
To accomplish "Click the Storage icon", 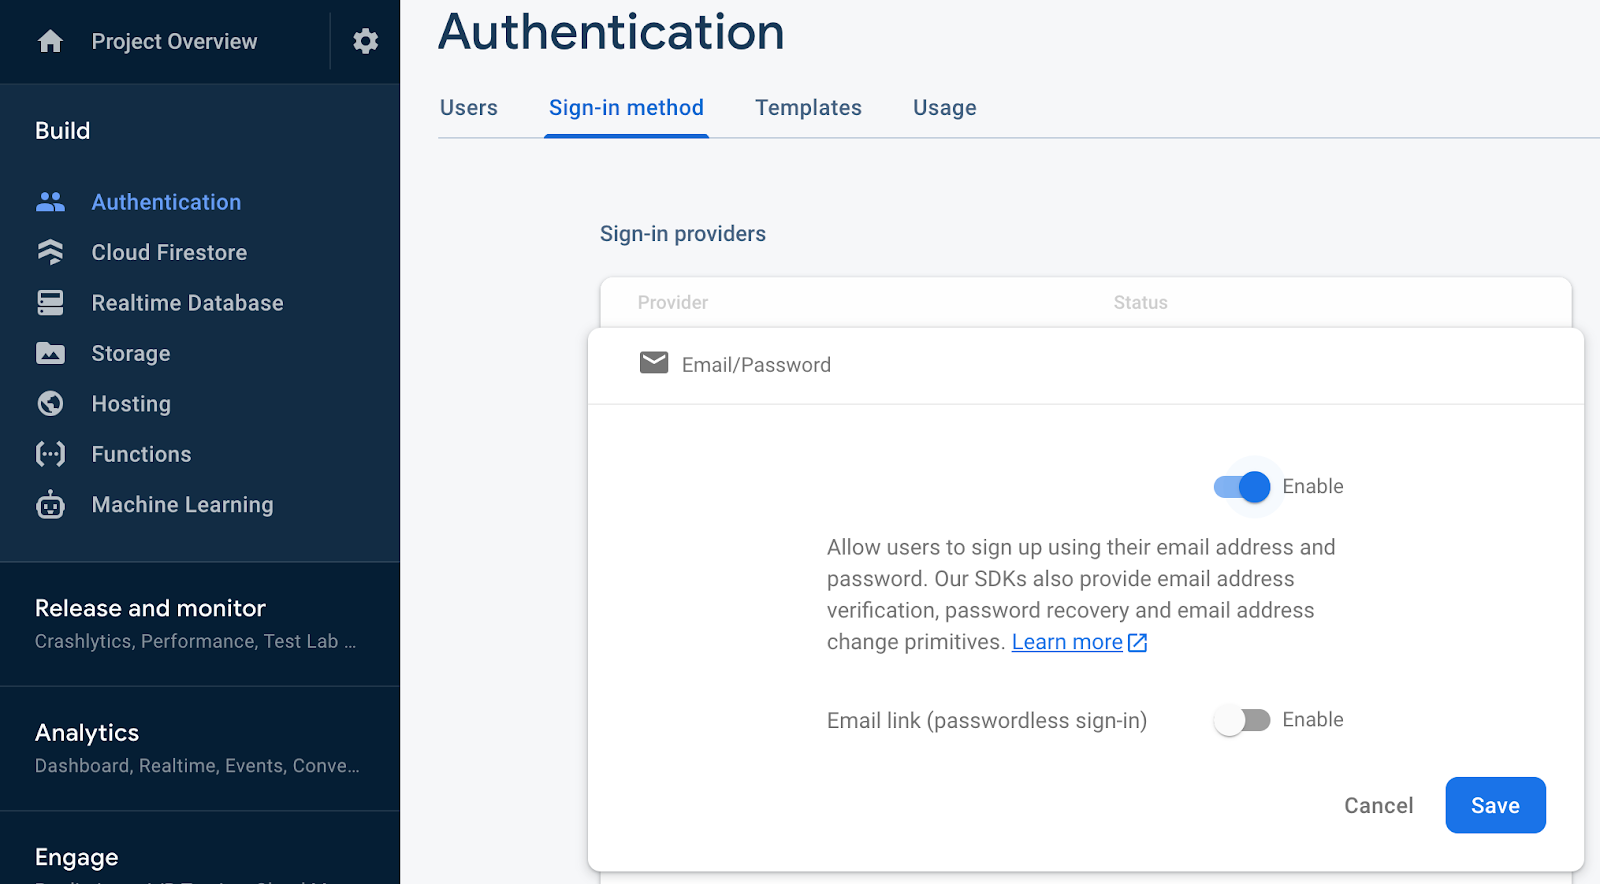I will click(50, 353).
